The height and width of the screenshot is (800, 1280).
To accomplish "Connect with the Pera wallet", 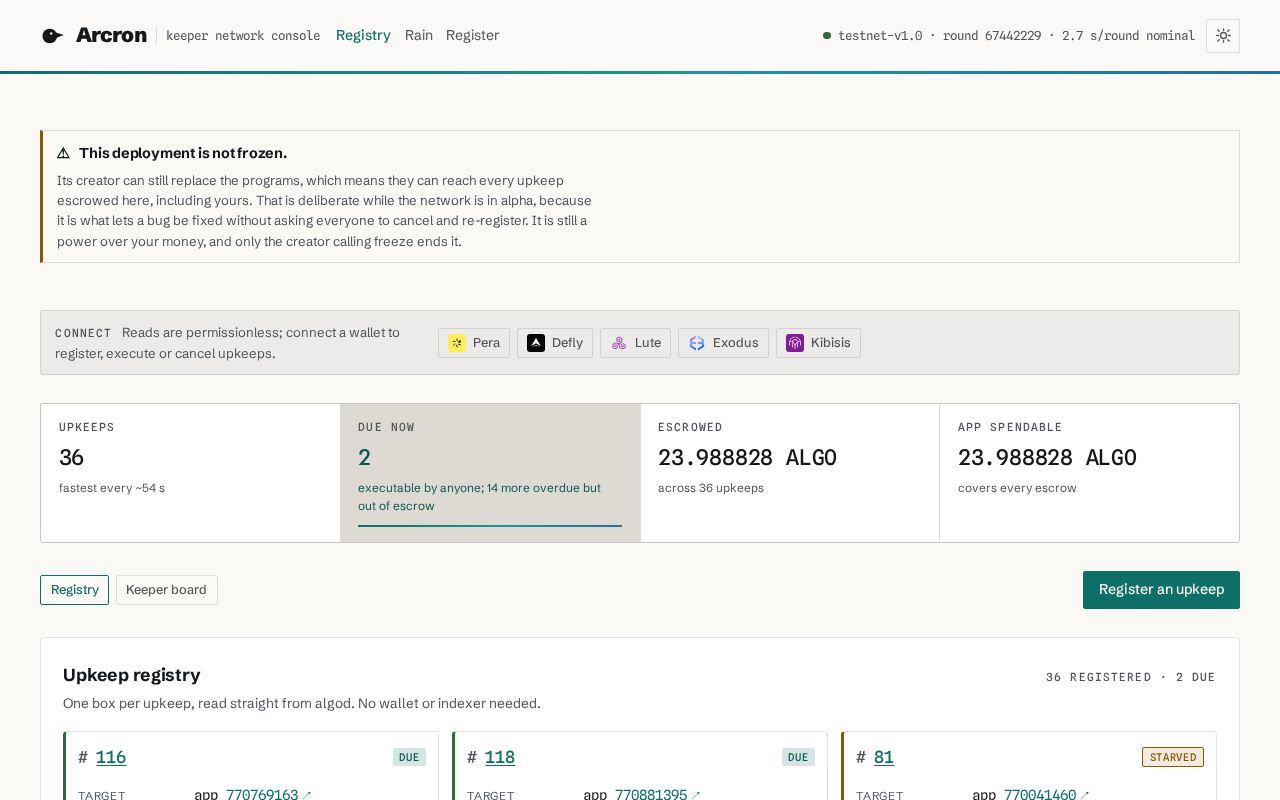I will point(474,343).
